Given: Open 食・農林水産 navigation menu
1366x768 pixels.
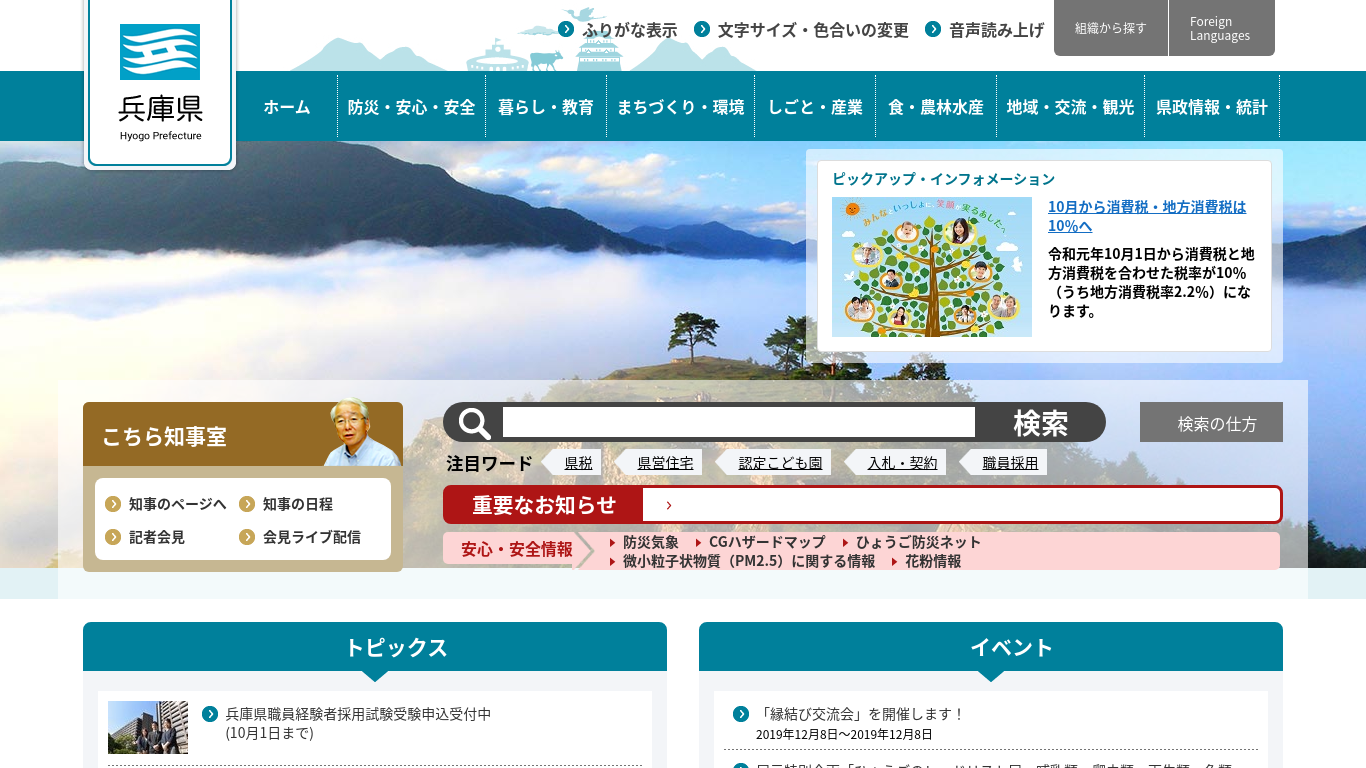Looking at the screenshot, I should tap(936, 107).
